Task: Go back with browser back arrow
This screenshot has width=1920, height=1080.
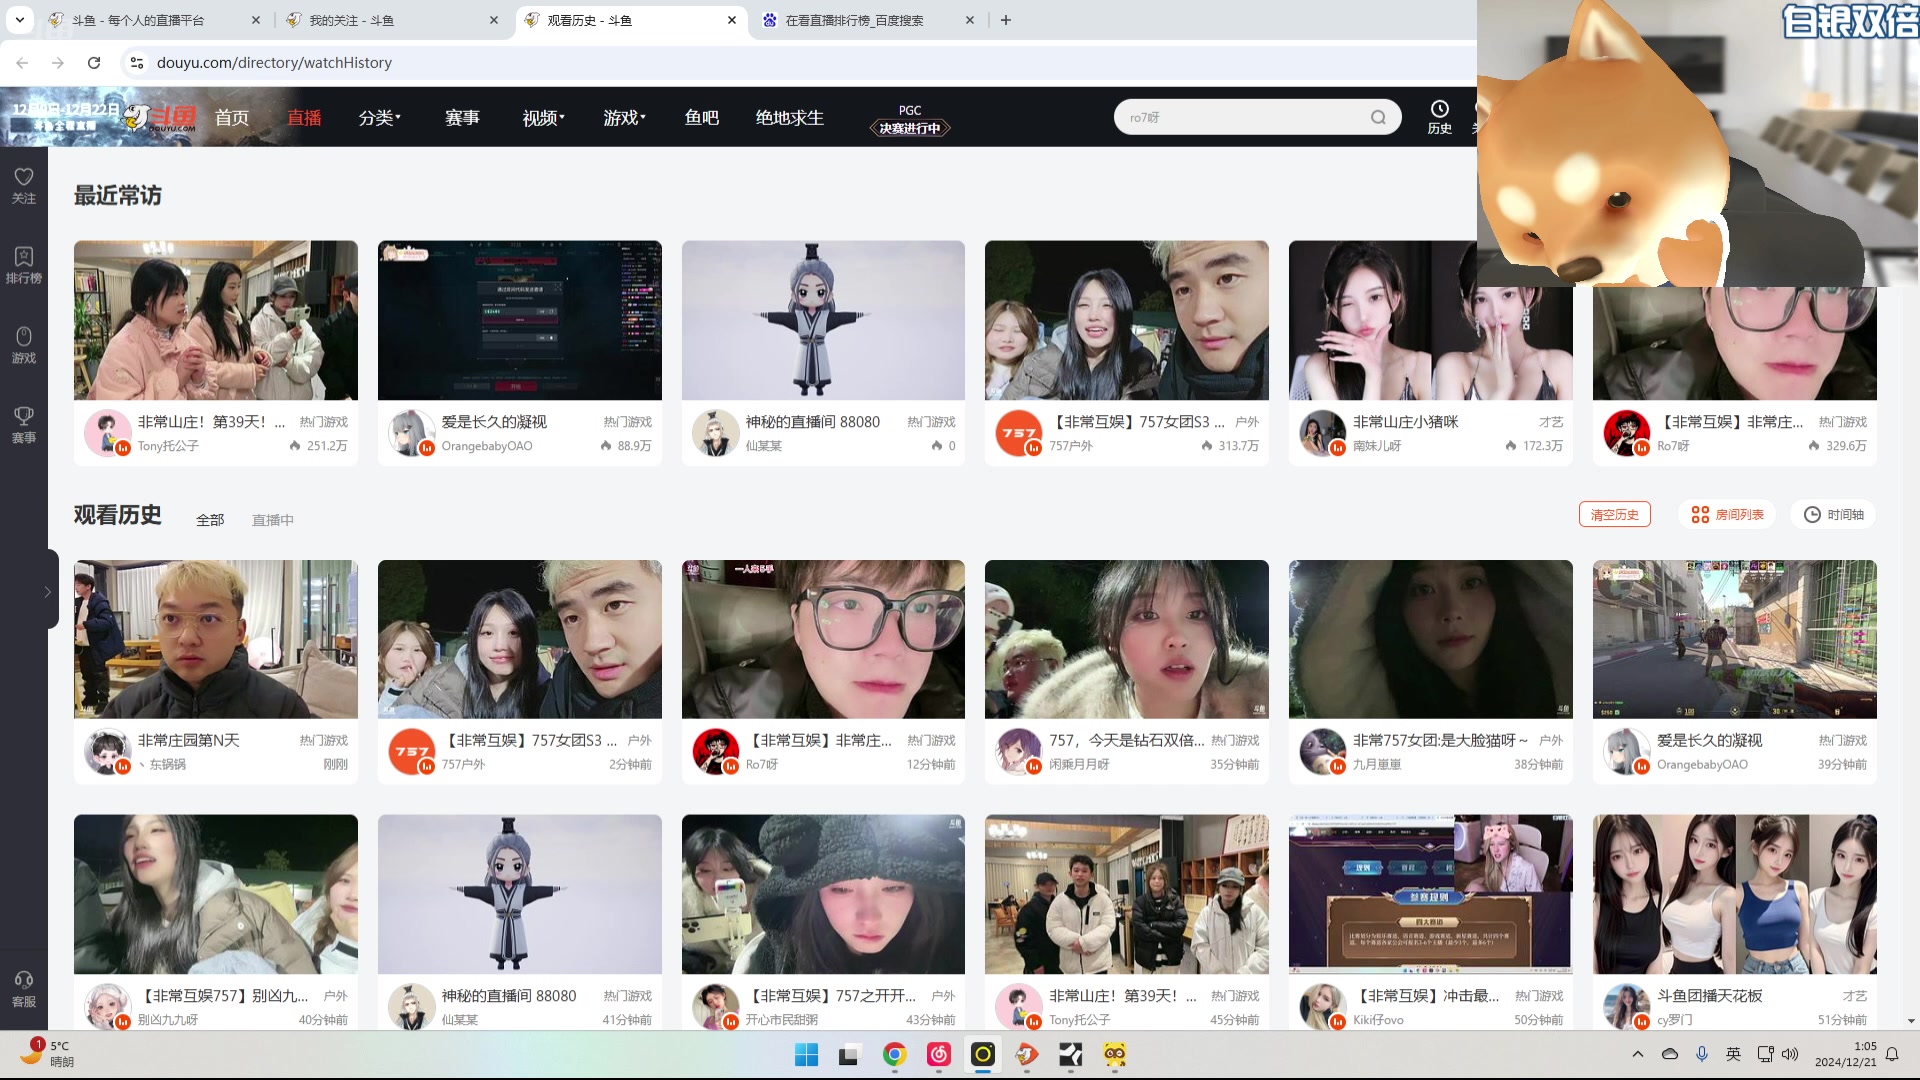Action: [22, 62]
